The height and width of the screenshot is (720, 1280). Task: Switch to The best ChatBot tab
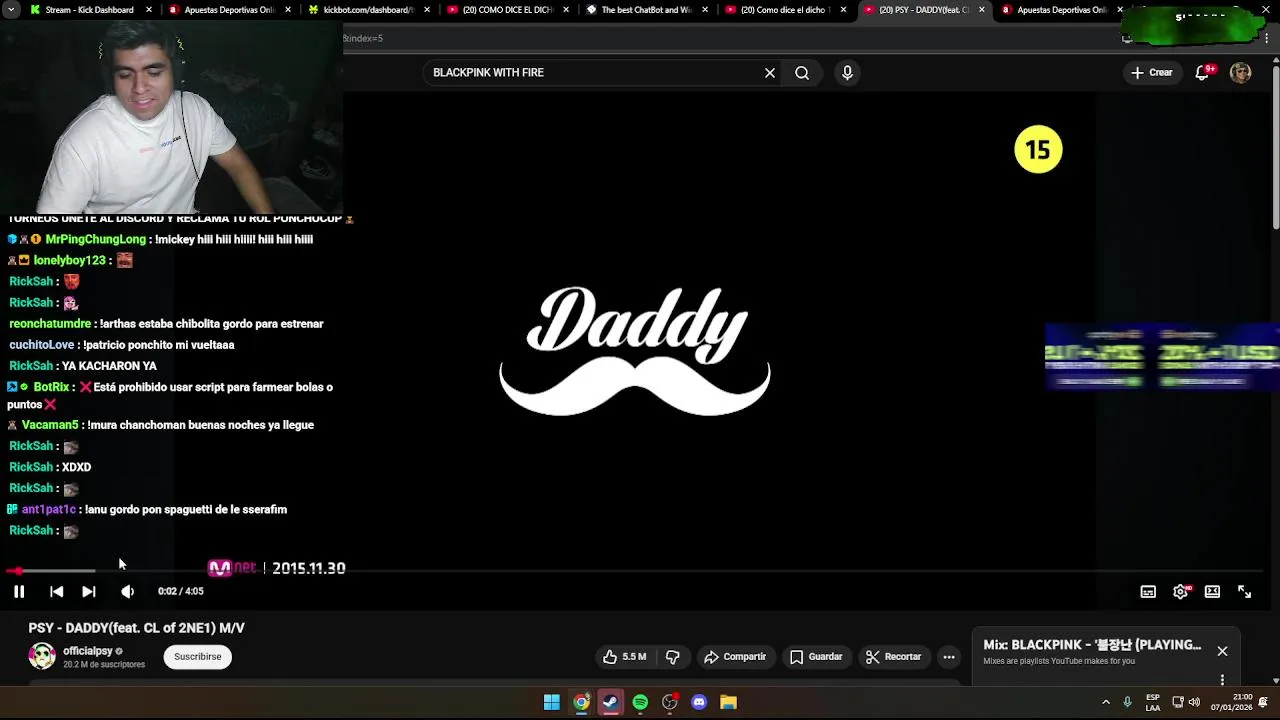646,10
